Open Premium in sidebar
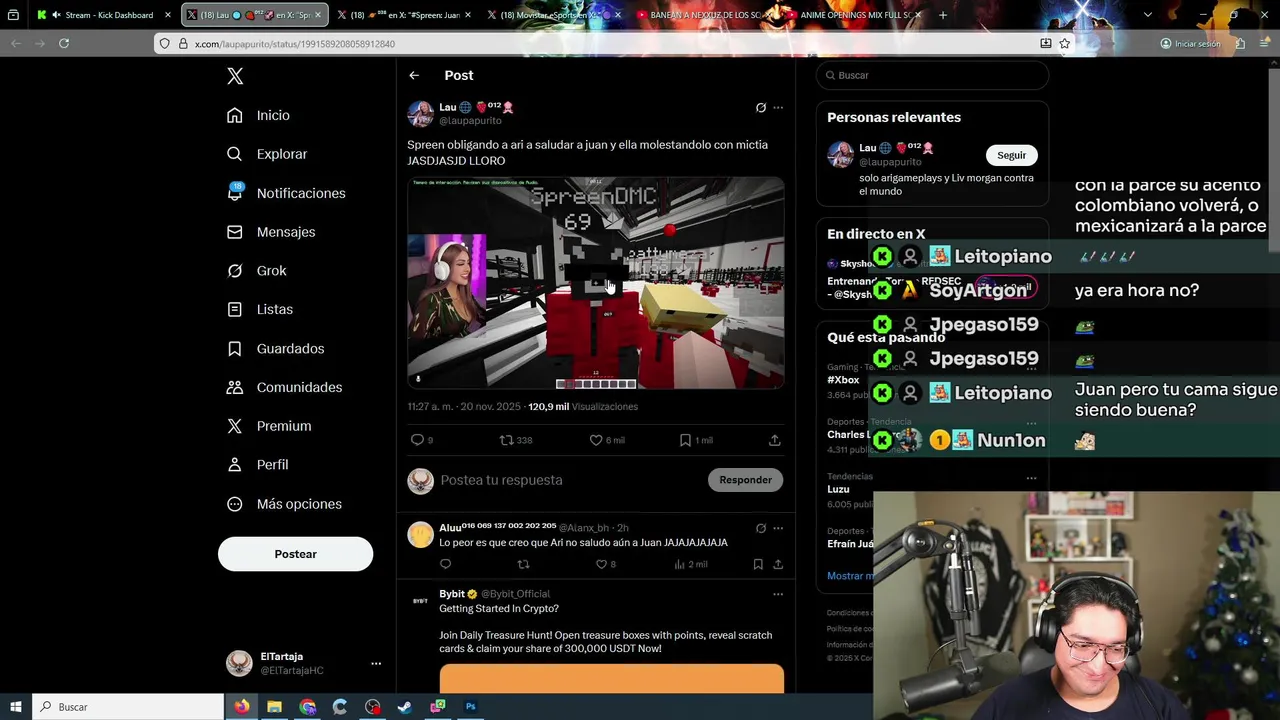This screenshot has height=720, width=1280. [269, 426]
